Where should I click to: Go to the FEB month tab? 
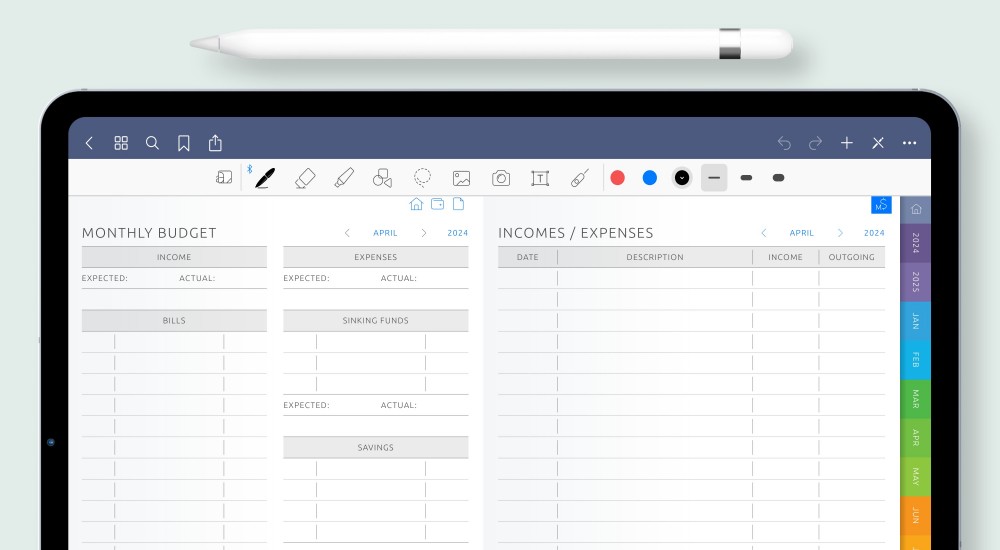tap(916, 360)
